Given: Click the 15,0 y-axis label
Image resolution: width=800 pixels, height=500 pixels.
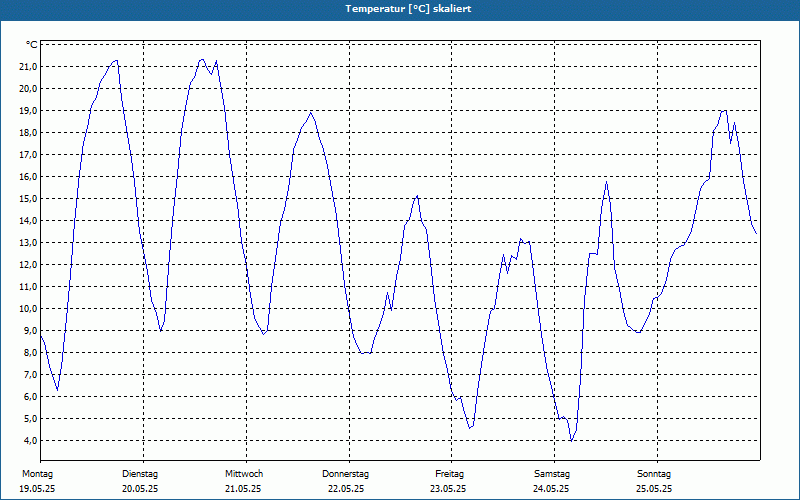Looking at the screenshot, I should coord(28,198).
